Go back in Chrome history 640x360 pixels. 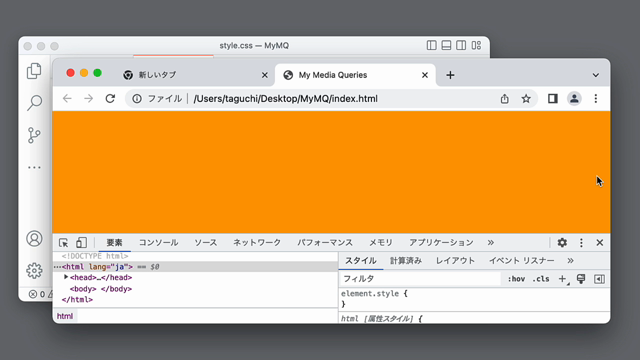click(67, 98)
